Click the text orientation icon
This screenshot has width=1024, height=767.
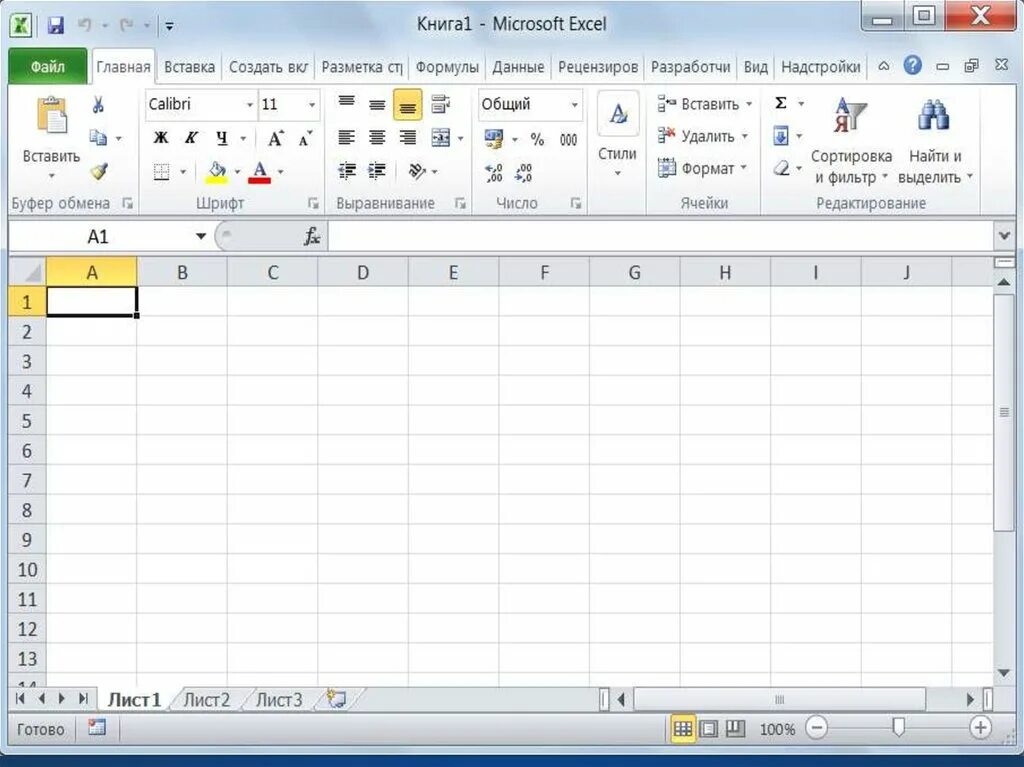[417, 171]
